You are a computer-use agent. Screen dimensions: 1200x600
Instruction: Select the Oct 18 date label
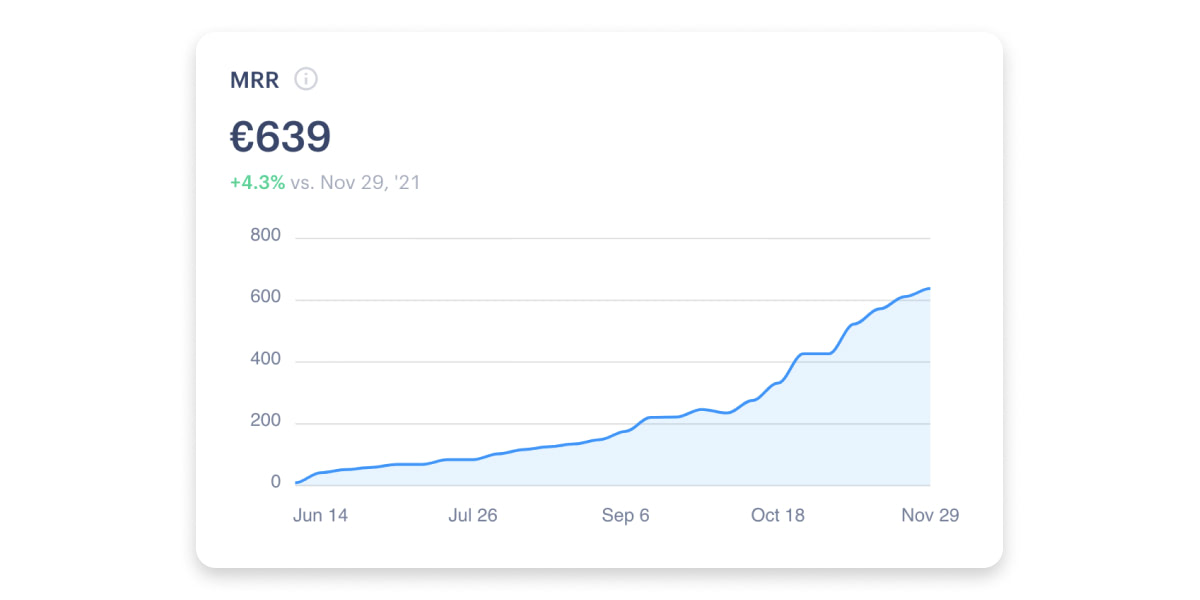tap(778, 515)
